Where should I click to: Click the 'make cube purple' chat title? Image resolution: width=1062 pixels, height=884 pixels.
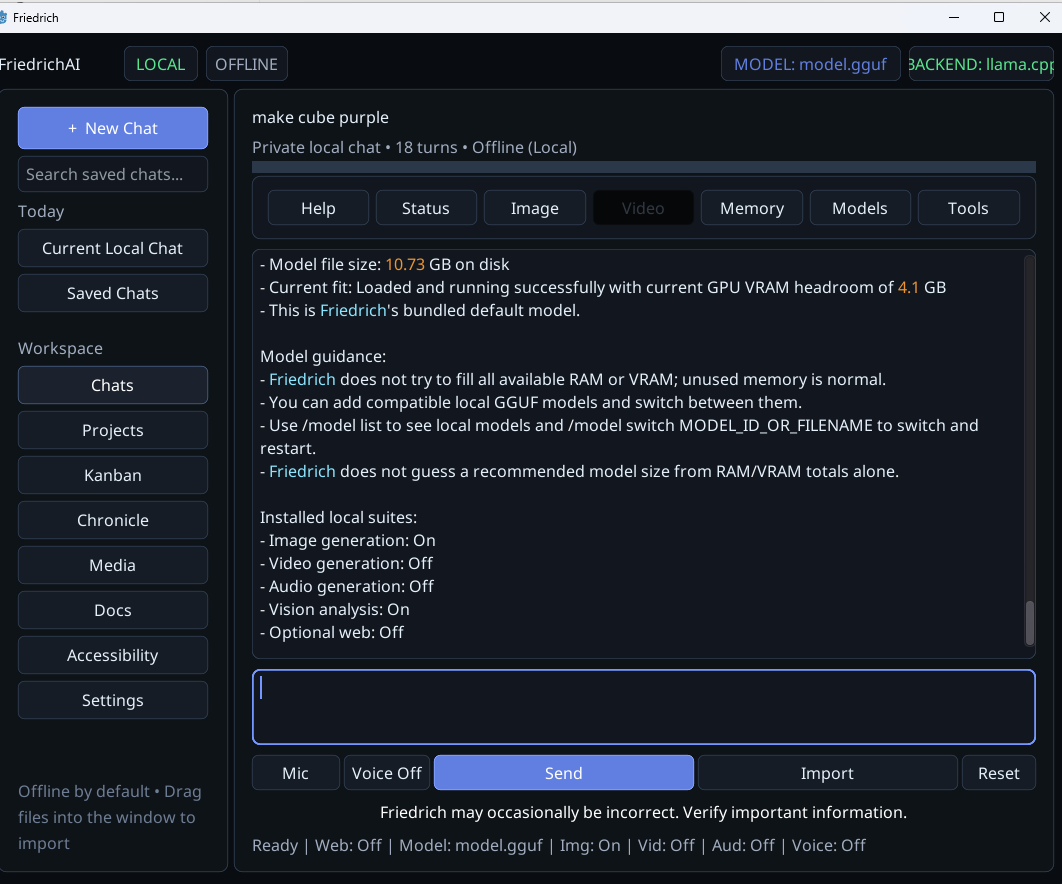coord(320,117)
